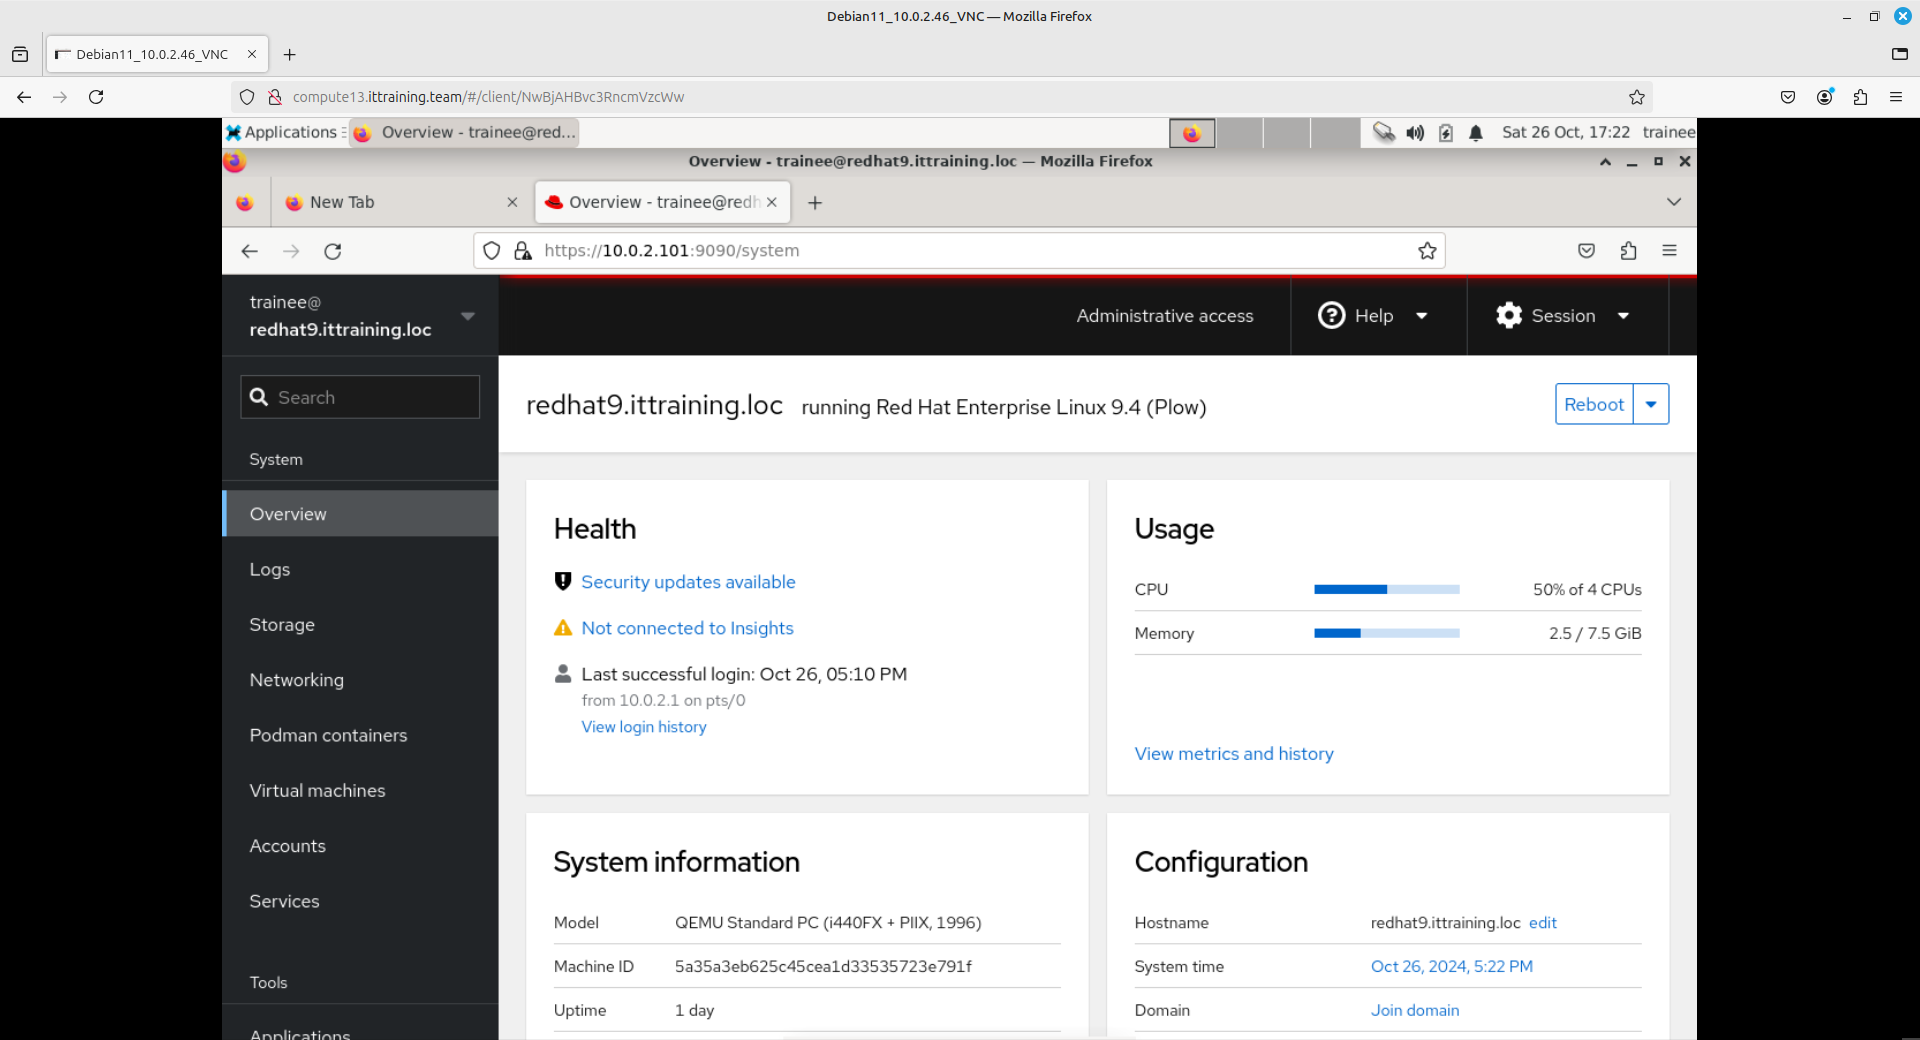The height and width of the screenshot is (1040, 1920).
Task: Select the Overview taskbar window button
Action: click(465, 132)
